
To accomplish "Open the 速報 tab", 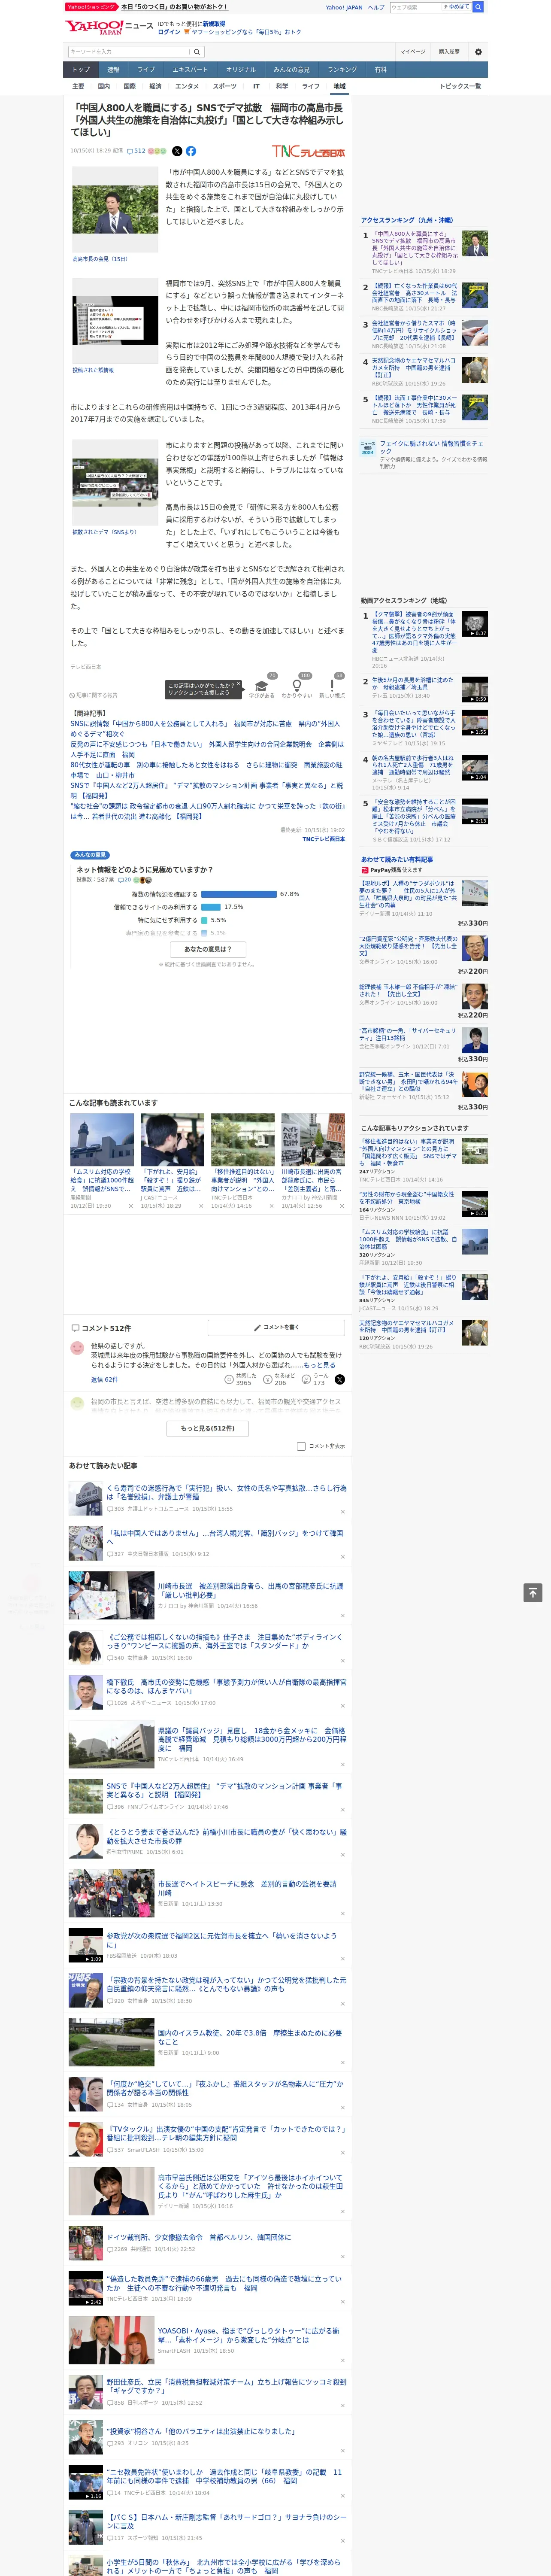I will pyautogui.click(x=113, y=70).
